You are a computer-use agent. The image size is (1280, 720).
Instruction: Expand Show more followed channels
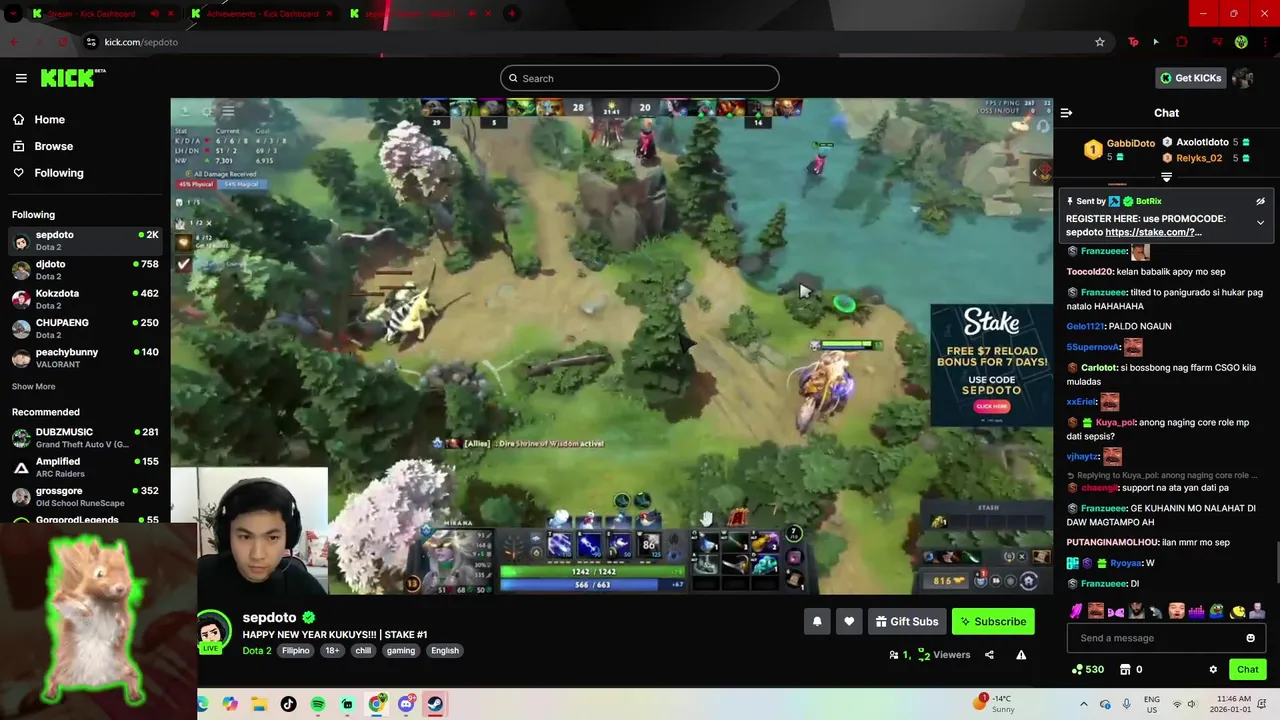[x=33, y=386]
